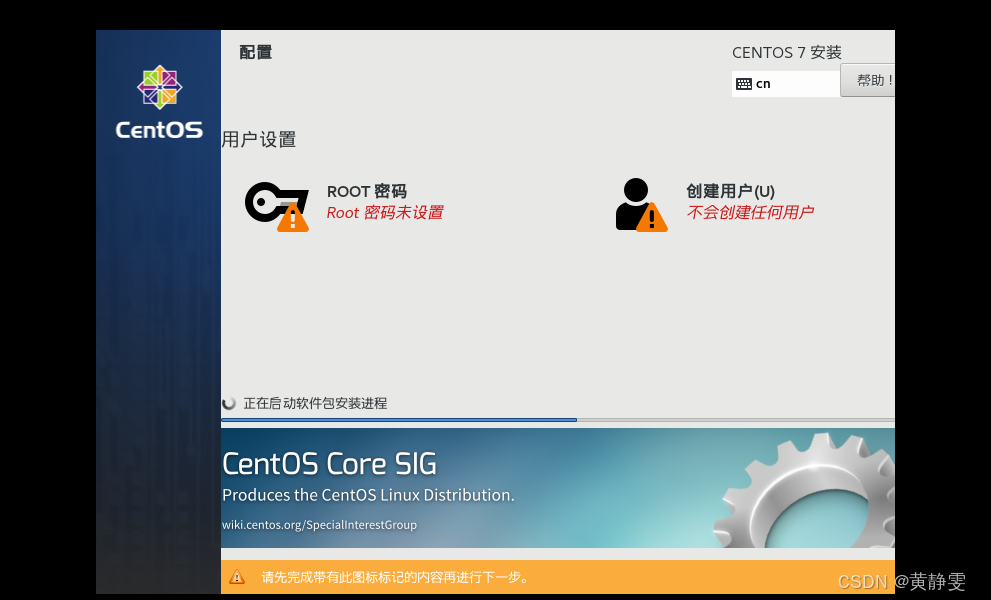Image resolution: width=991 pixels, height=600 pixels.
Task: Select the cn keyboard layout field
Action: click(x=786, y=84)
